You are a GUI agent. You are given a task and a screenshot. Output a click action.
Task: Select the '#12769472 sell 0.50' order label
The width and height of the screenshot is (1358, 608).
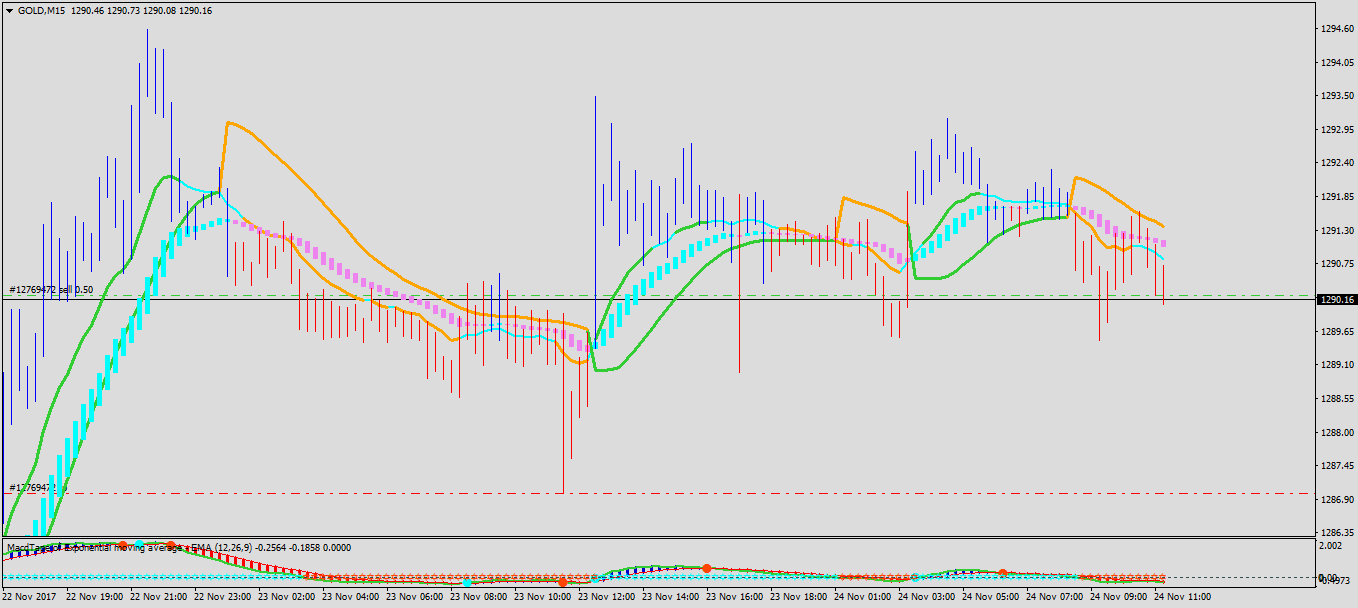pos(51,290)
